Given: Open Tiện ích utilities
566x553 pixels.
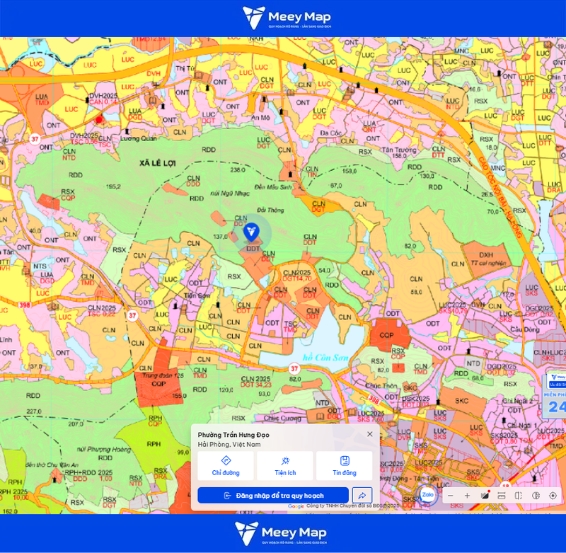Looking at the screenshot, I should tap(285, 466).
